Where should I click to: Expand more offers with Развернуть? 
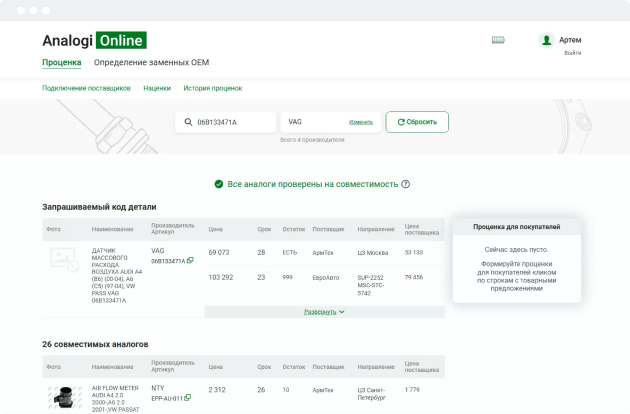(x=324, y=312)
